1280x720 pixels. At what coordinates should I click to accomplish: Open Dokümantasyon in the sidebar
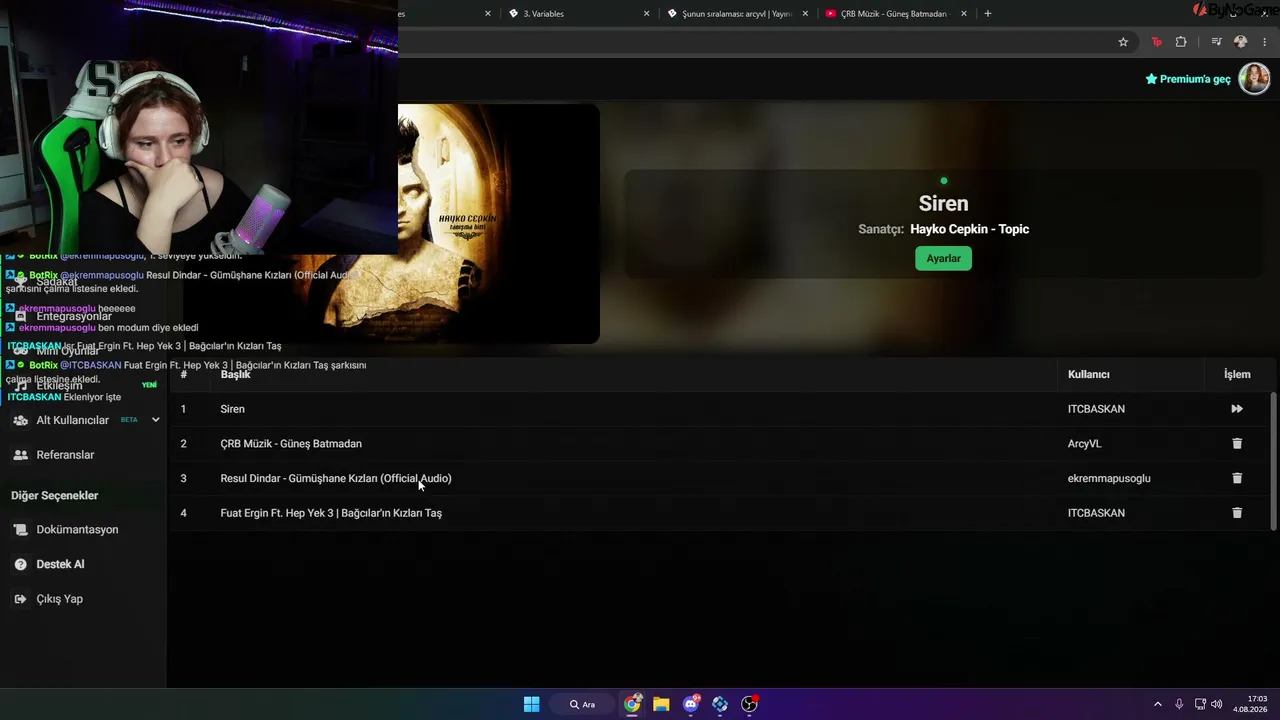[77, 530]
